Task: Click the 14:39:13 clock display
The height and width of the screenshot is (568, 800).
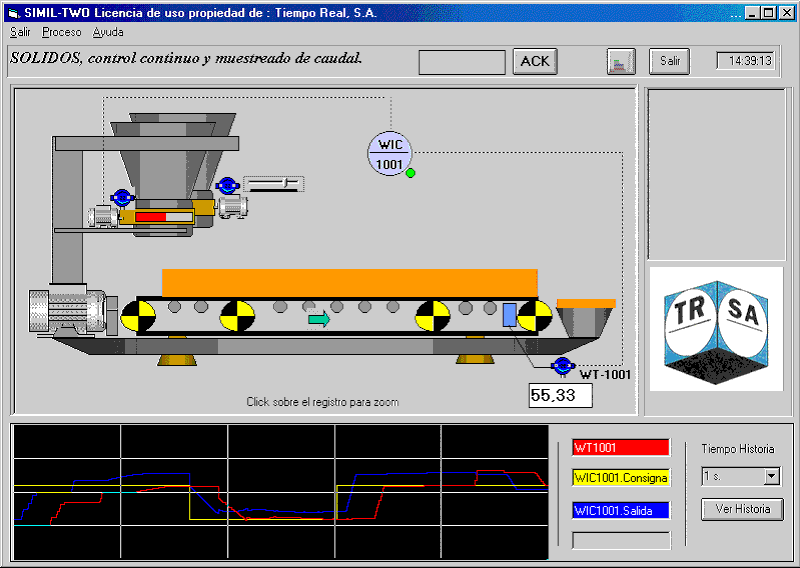Action: [746, 61]
